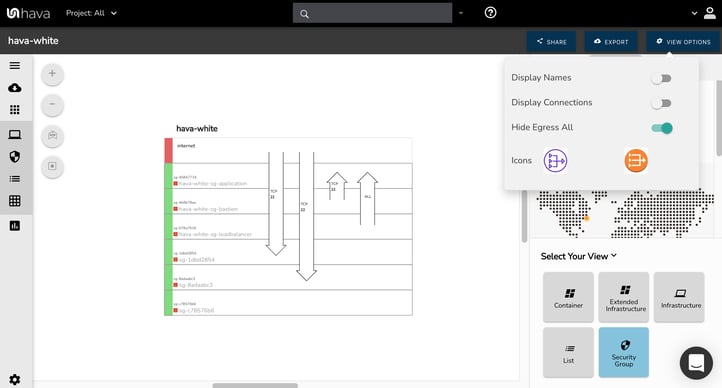
Task: Click the zoom out minus button
Action: pyautogui.click(x=52, y=104)
